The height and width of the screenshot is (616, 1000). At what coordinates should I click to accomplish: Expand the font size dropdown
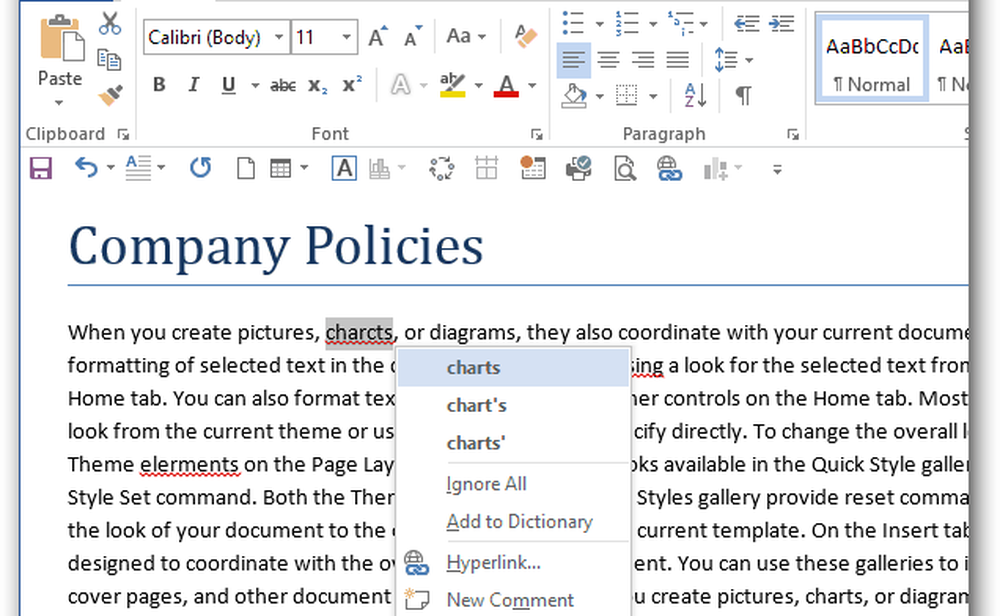[x=346, y=38]
